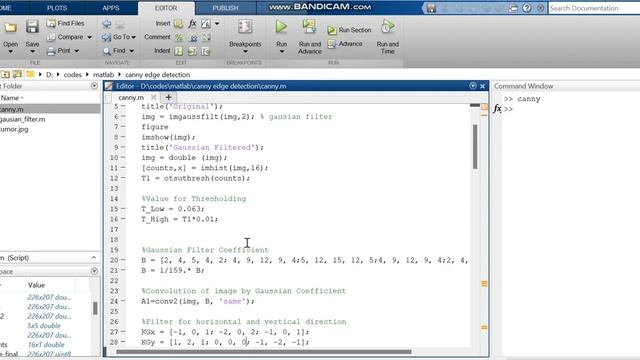Click the fx function browser icon in Command Window

[x=497, y=109]
